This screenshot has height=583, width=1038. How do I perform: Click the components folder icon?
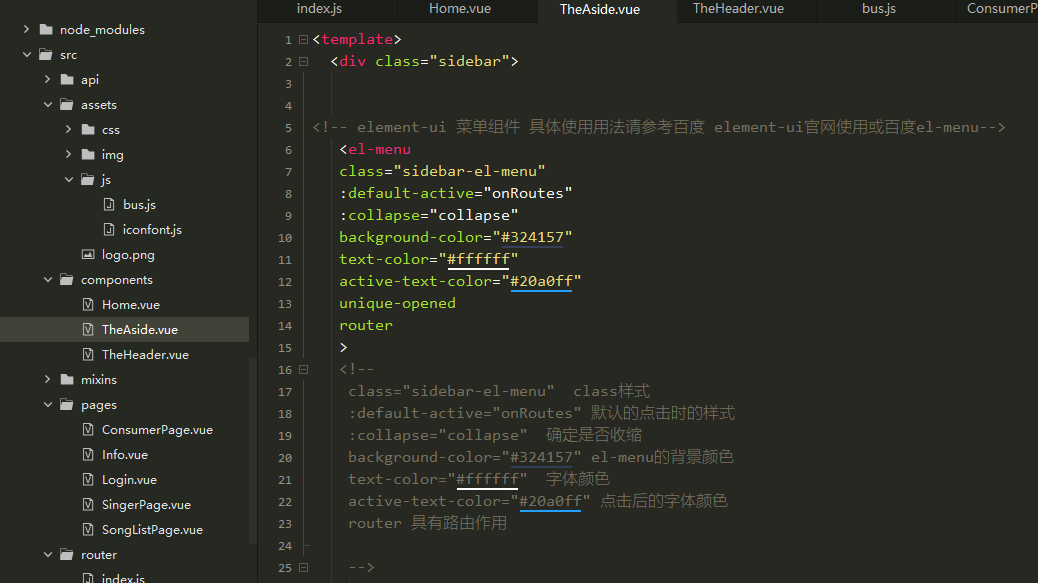pyautogui.click(x=67, y=279)
